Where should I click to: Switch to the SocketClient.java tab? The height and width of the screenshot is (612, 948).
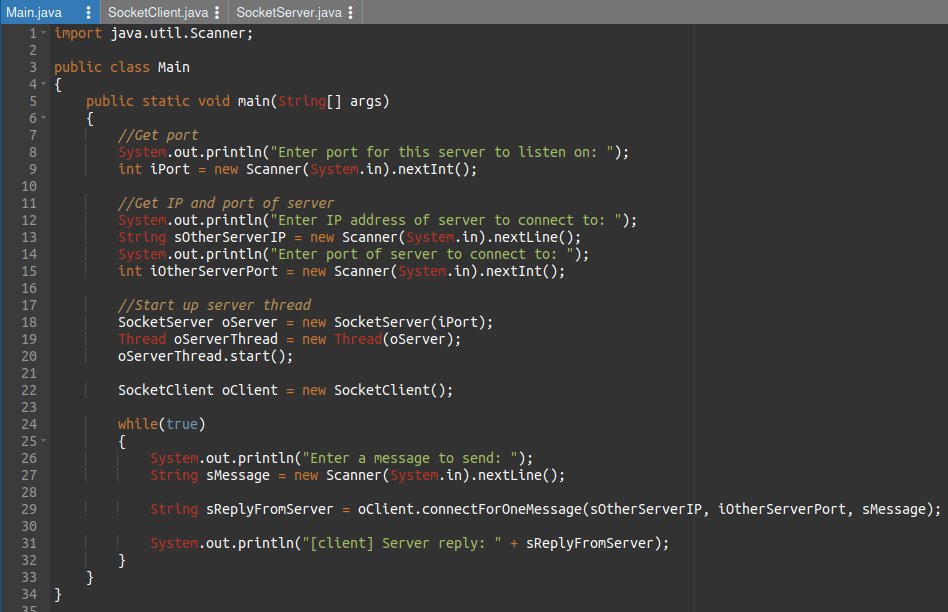158,12
